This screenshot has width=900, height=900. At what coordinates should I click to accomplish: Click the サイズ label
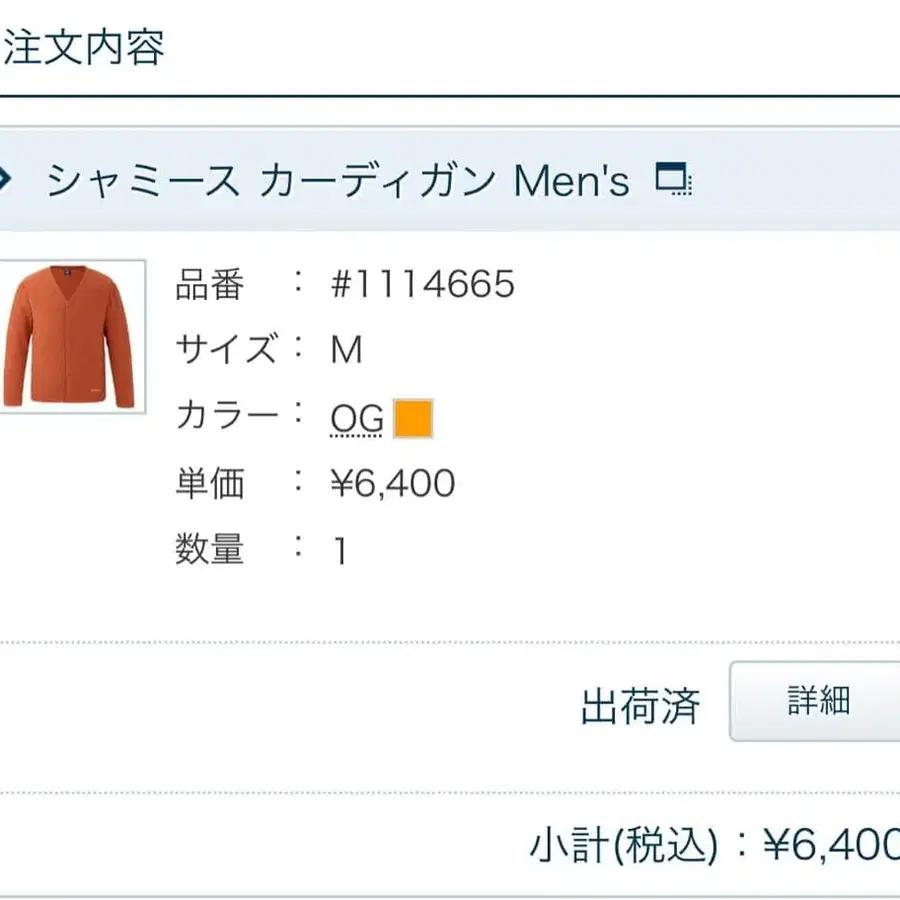(x=227, y=350)
